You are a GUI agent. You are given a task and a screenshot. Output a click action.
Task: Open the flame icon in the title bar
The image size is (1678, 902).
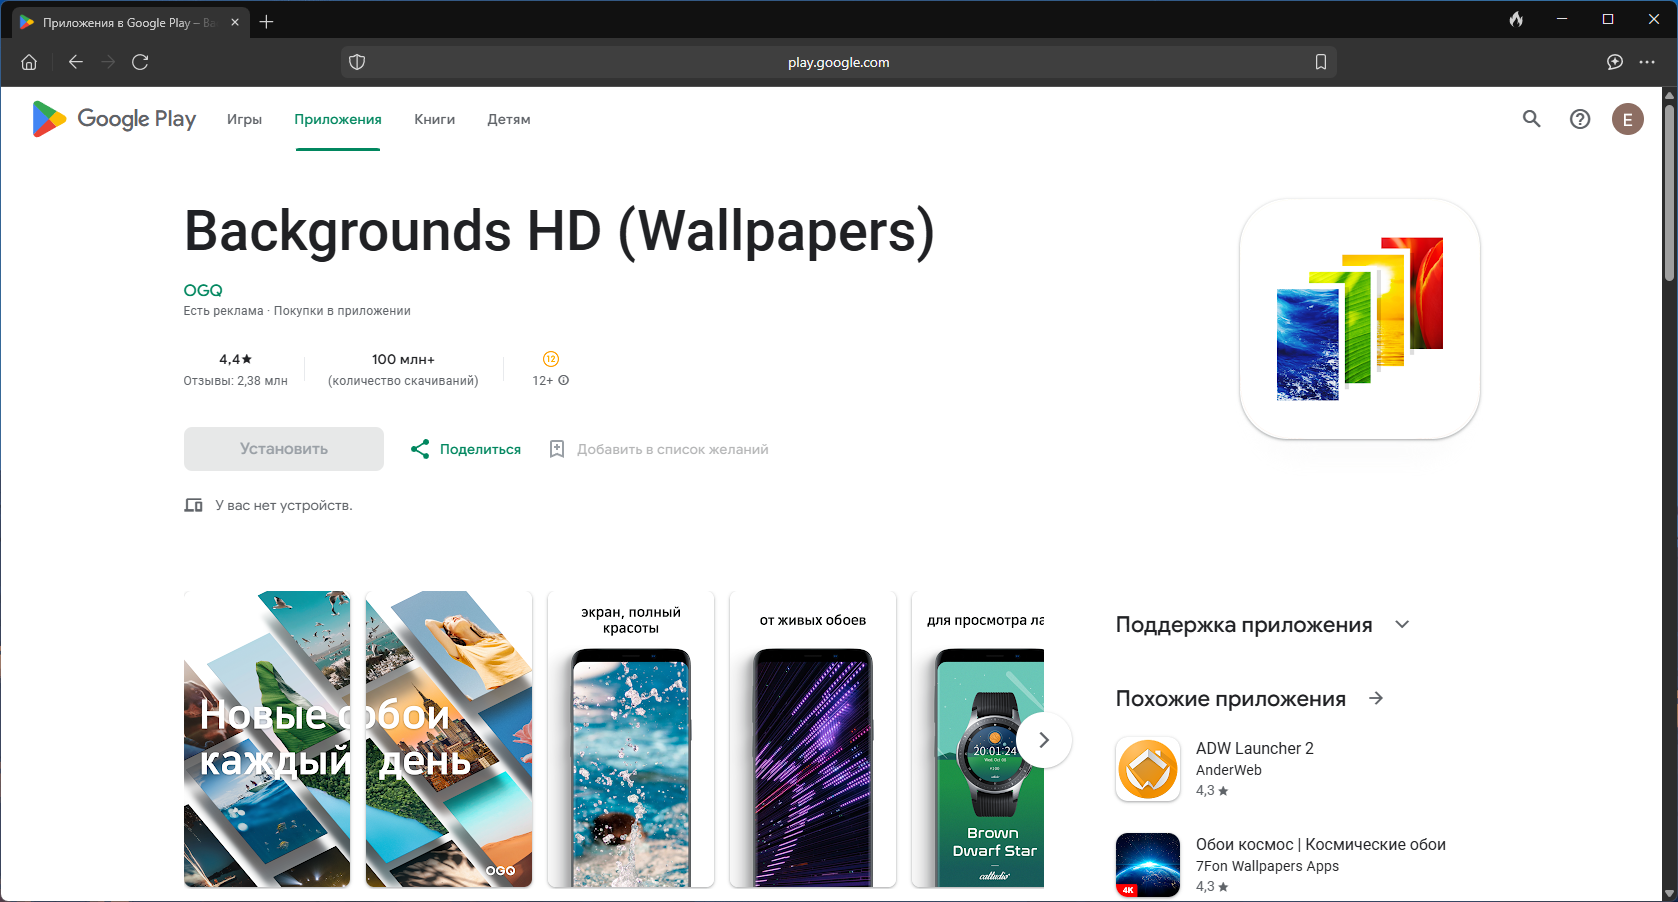pos(1517,19)
